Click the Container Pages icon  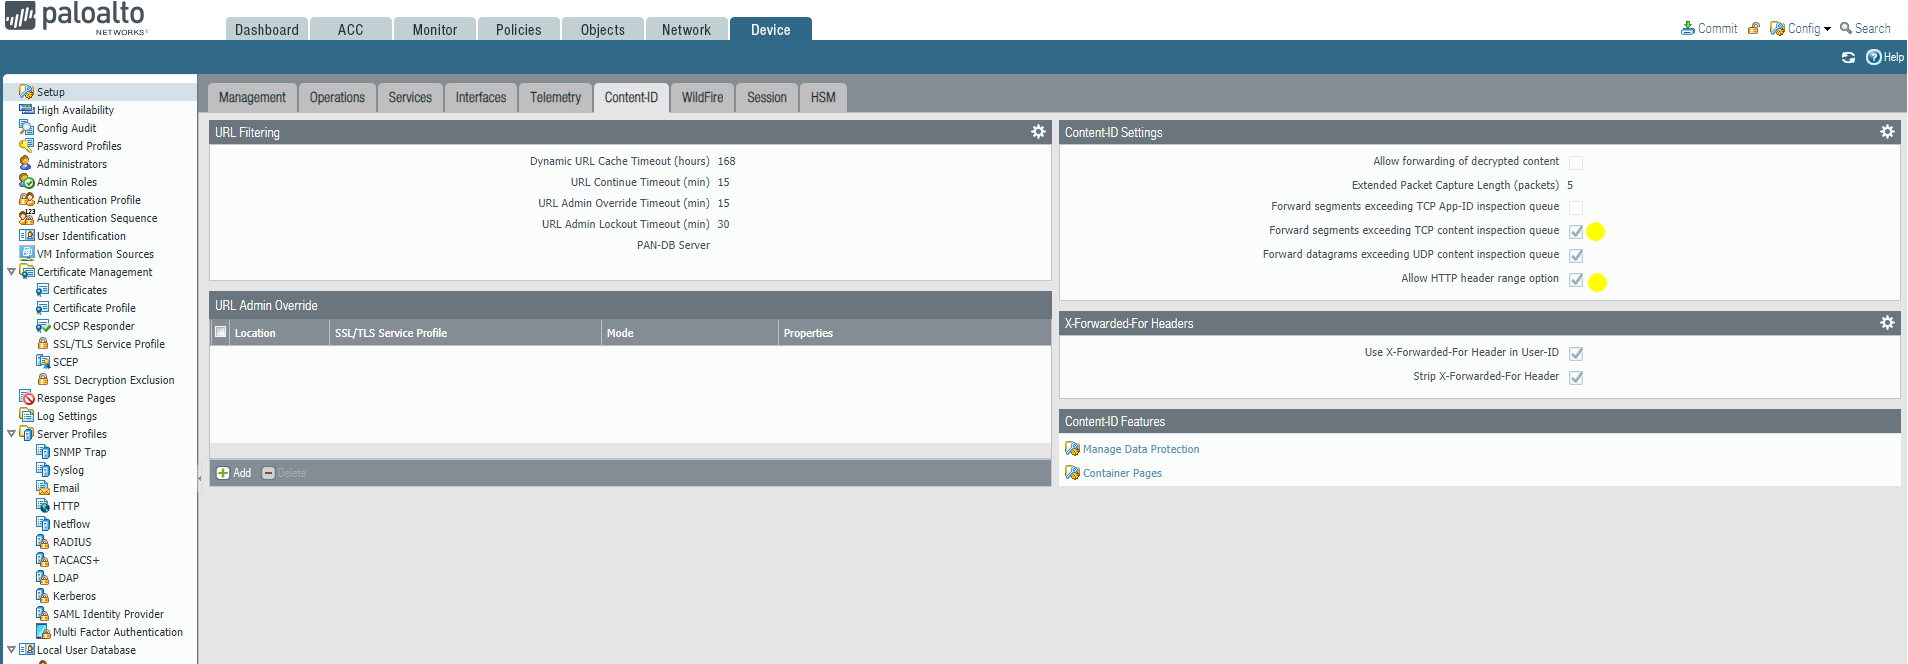[1072, 473]
